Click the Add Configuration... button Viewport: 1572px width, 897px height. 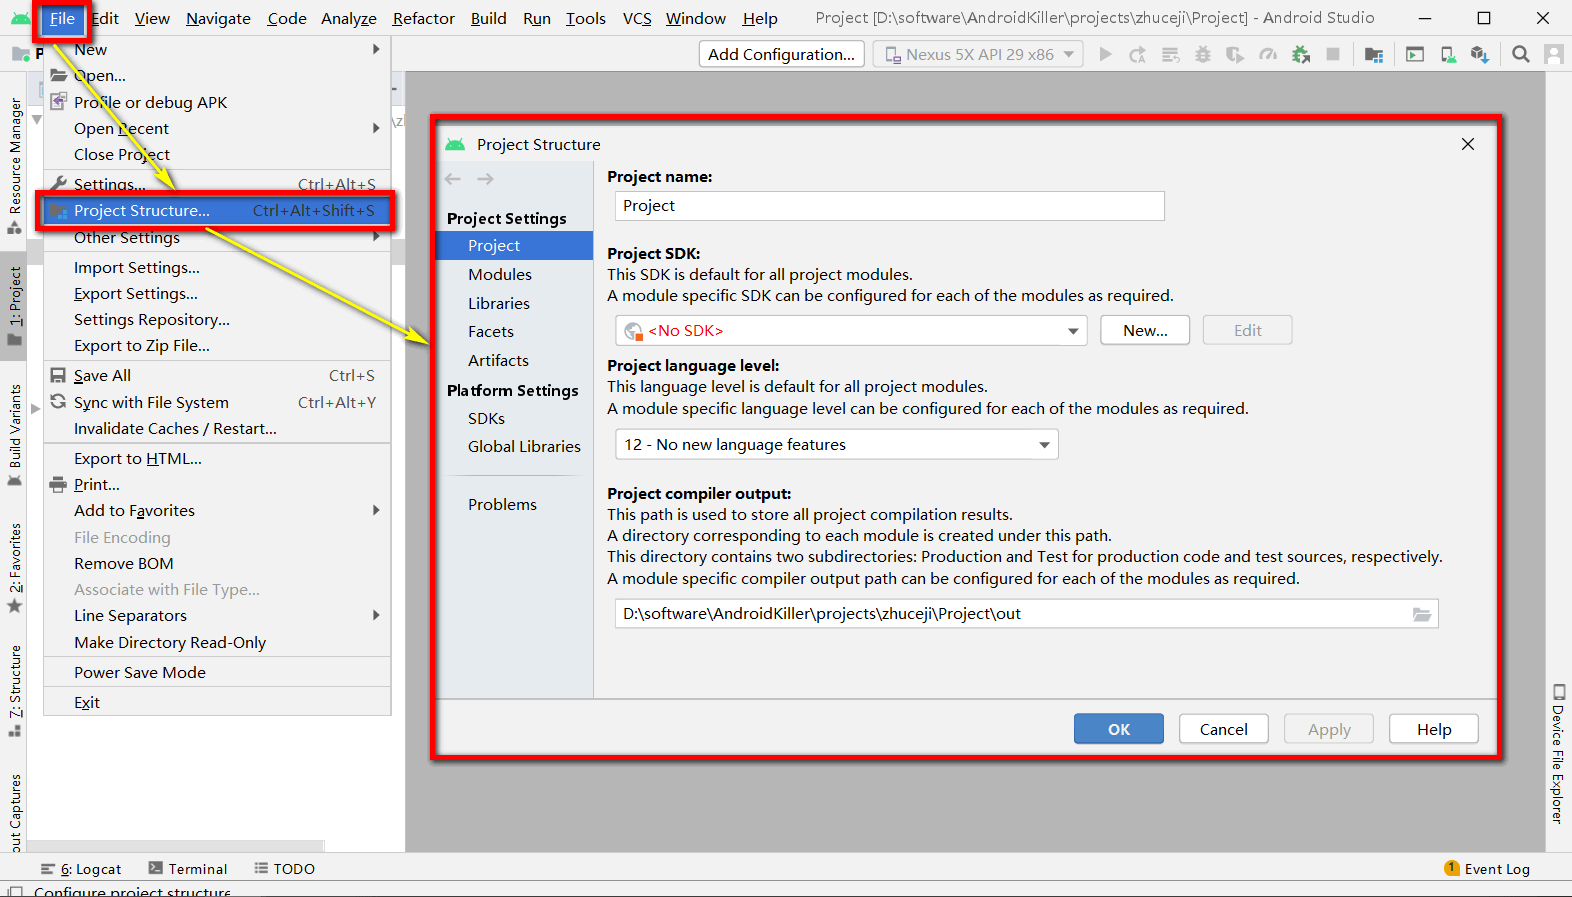click(x=781, y=54)
